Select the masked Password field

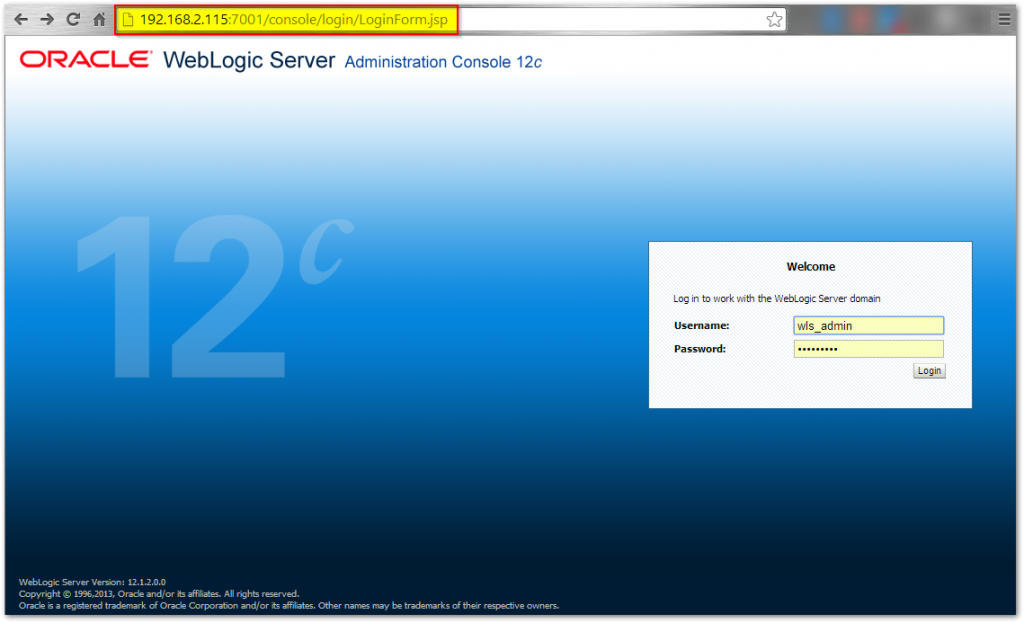(868, 348)
